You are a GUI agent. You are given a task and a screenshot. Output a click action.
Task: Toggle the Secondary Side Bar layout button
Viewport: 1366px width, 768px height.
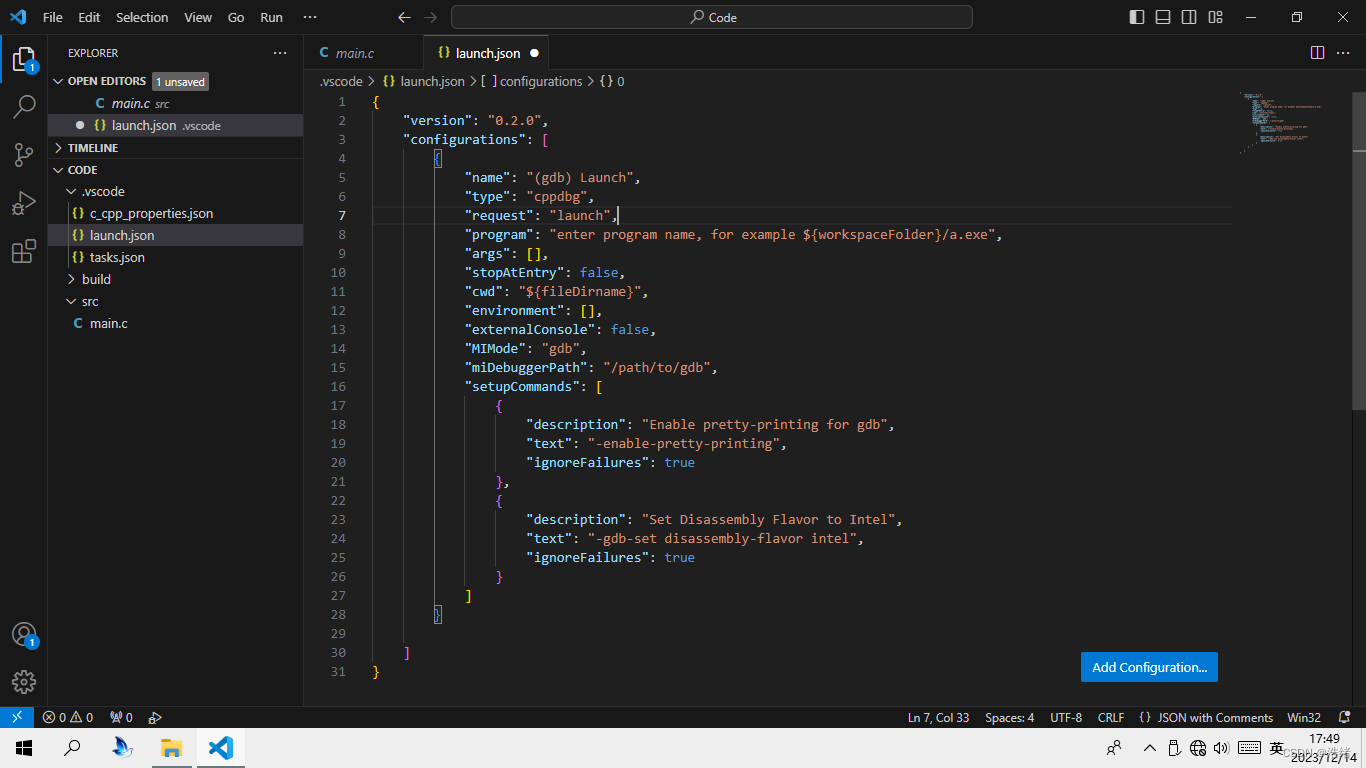coord(1189,17)
